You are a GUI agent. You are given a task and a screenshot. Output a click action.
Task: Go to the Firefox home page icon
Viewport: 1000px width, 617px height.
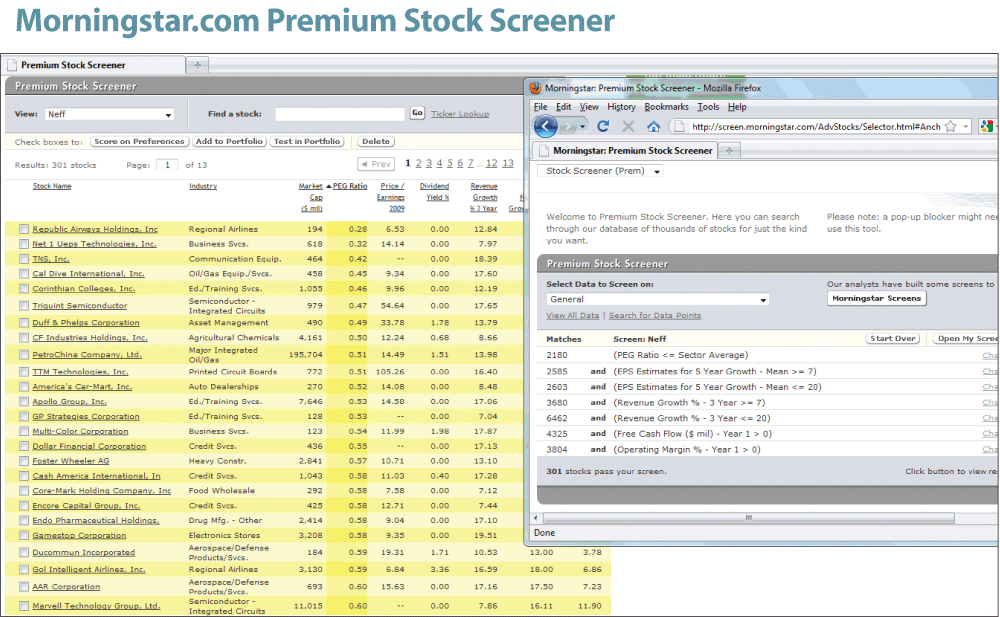coord(653,126)
